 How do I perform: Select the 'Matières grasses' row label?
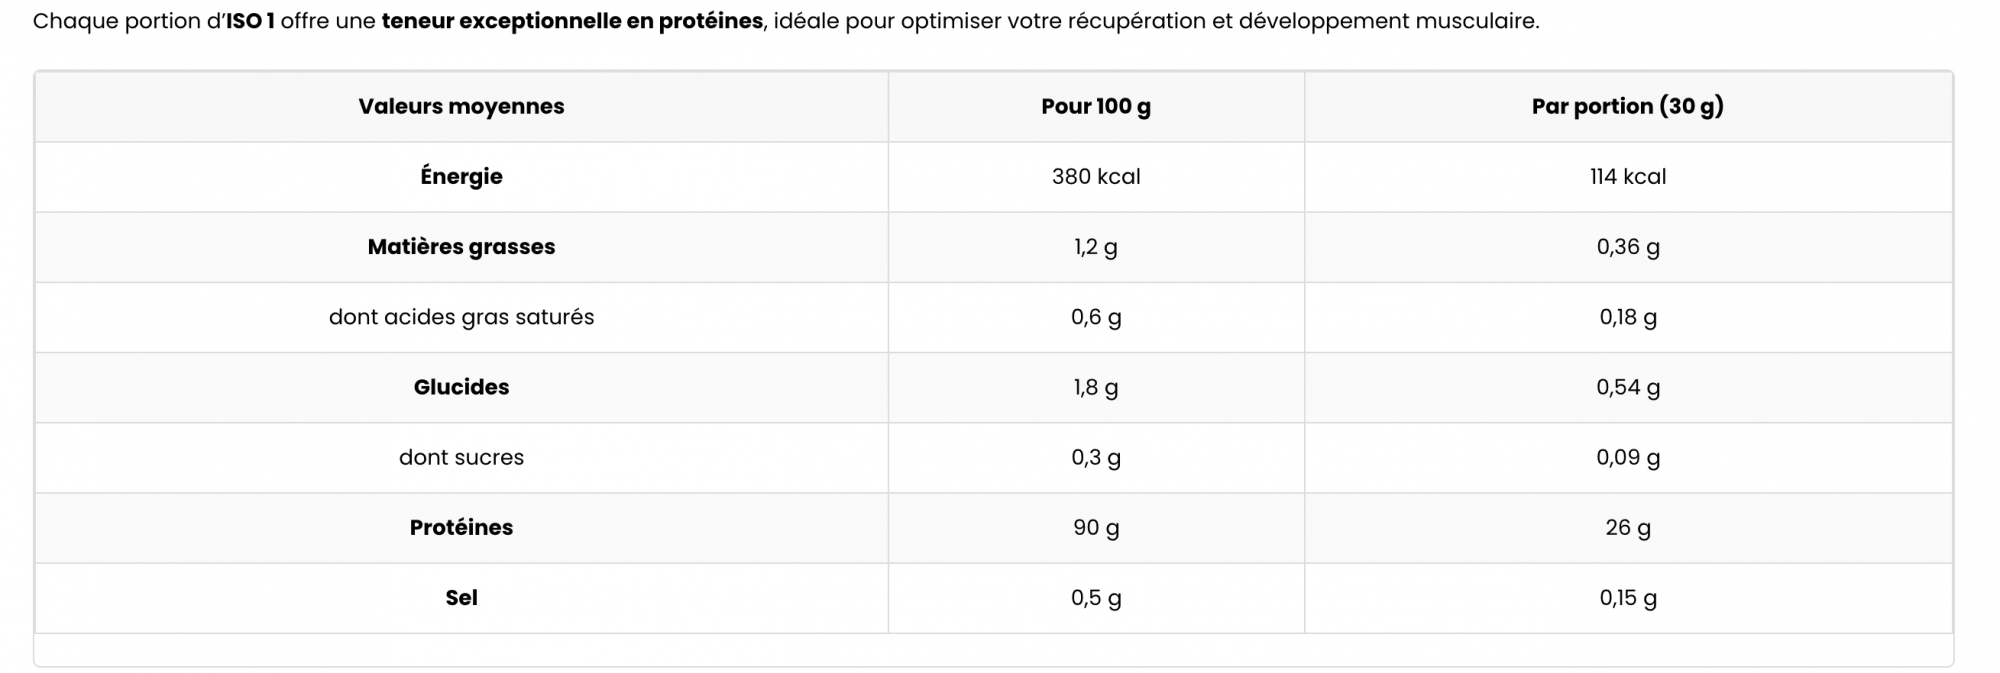coord(461,246)
